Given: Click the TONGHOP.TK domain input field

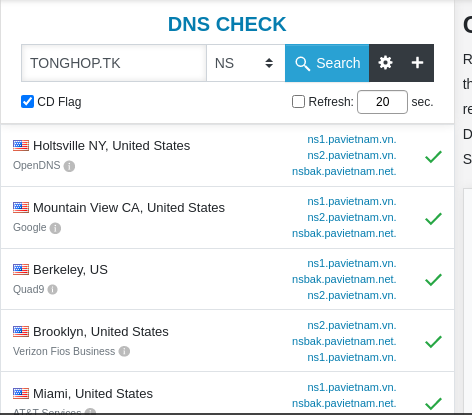Looking at the screenshot, I should pyautogui.click(x=114, y=63).
